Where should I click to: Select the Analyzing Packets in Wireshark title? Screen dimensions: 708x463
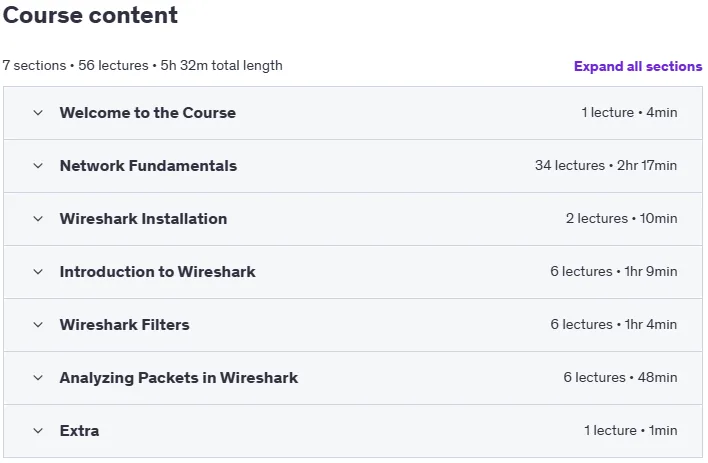(x=179, y=378)
